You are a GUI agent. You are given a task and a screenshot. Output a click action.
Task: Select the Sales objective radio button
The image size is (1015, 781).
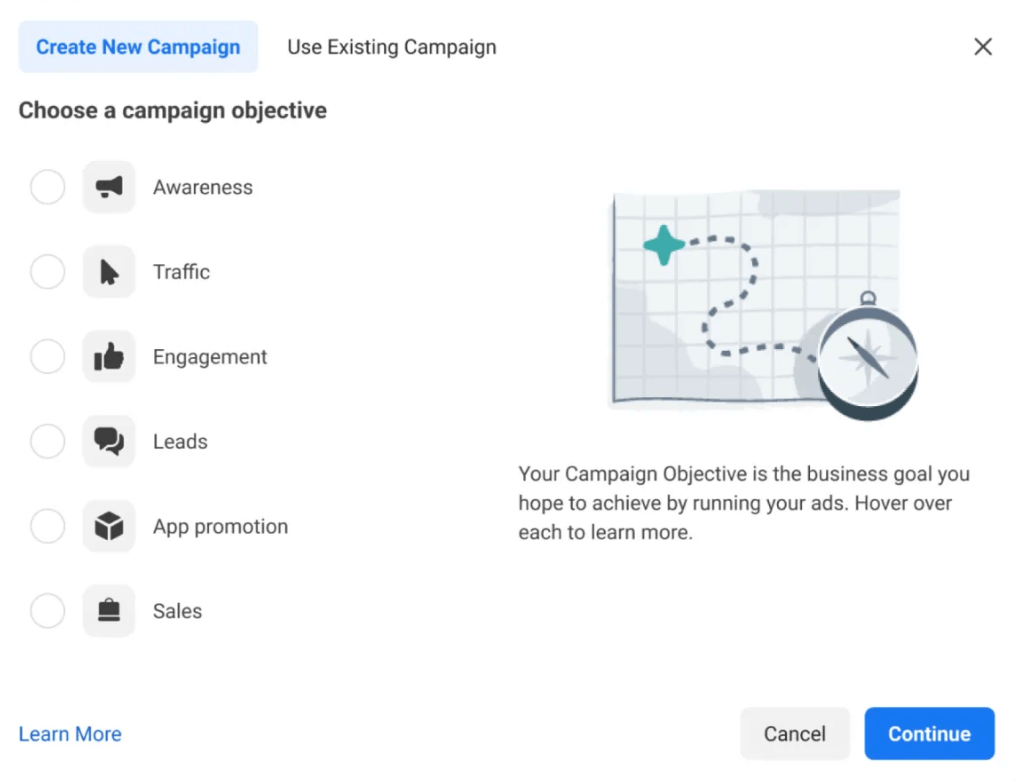point(47,611)
